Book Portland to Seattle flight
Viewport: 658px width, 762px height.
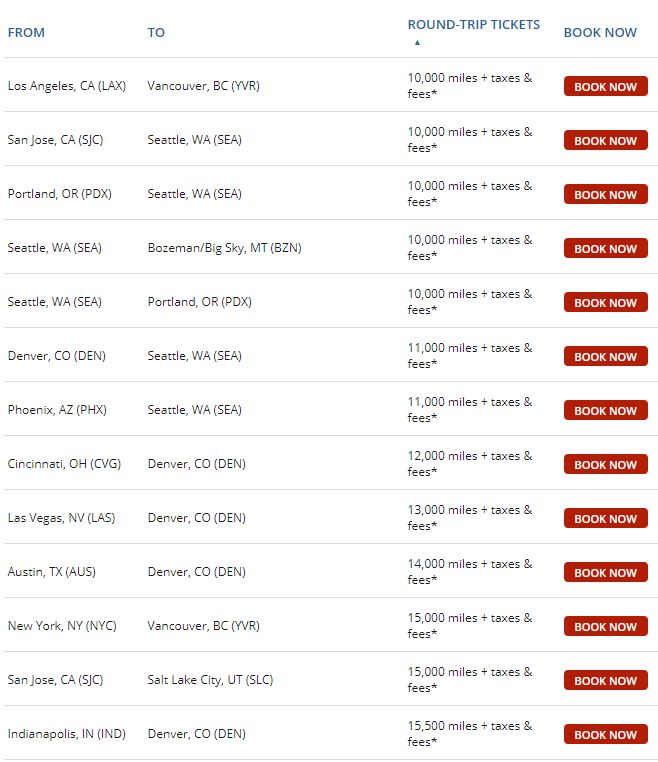tap(605, 195)
